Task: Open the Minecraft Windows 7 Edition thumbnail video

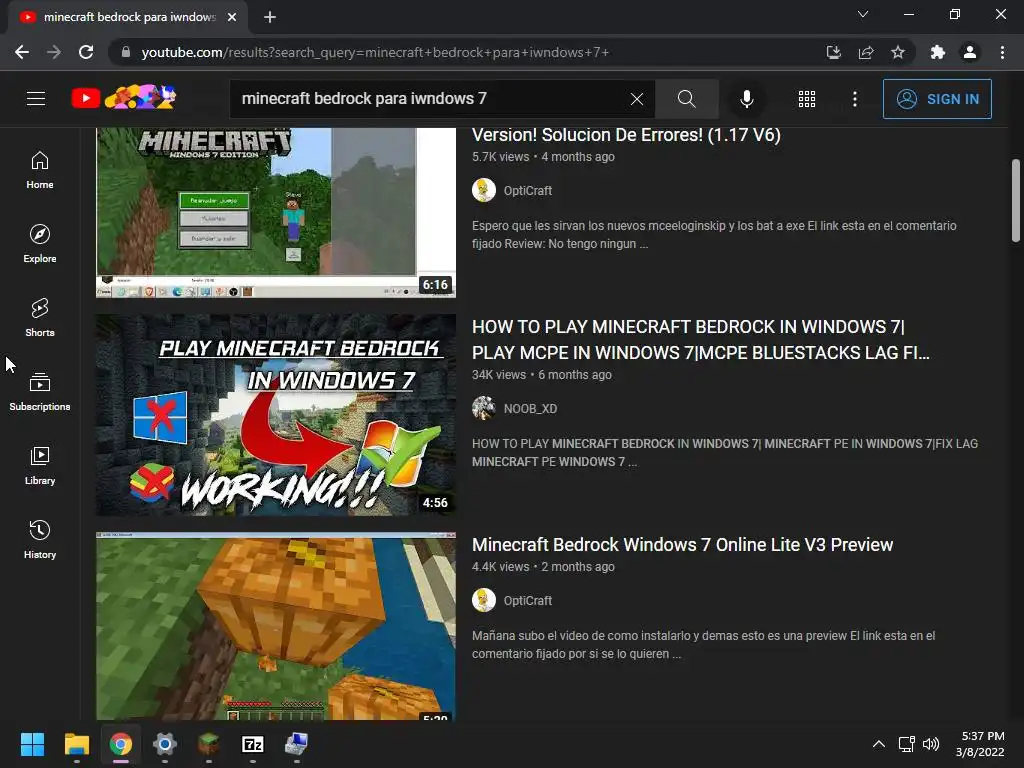Action: [276, 212]
